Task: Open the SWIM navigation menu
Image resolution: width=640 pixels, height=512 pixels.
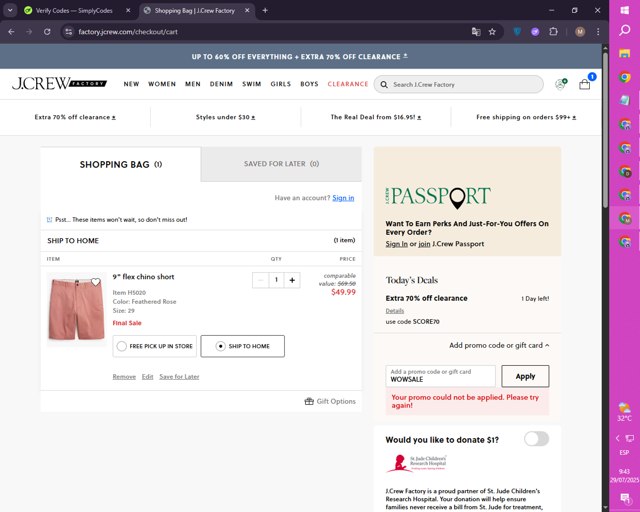Action: point(251,84)
